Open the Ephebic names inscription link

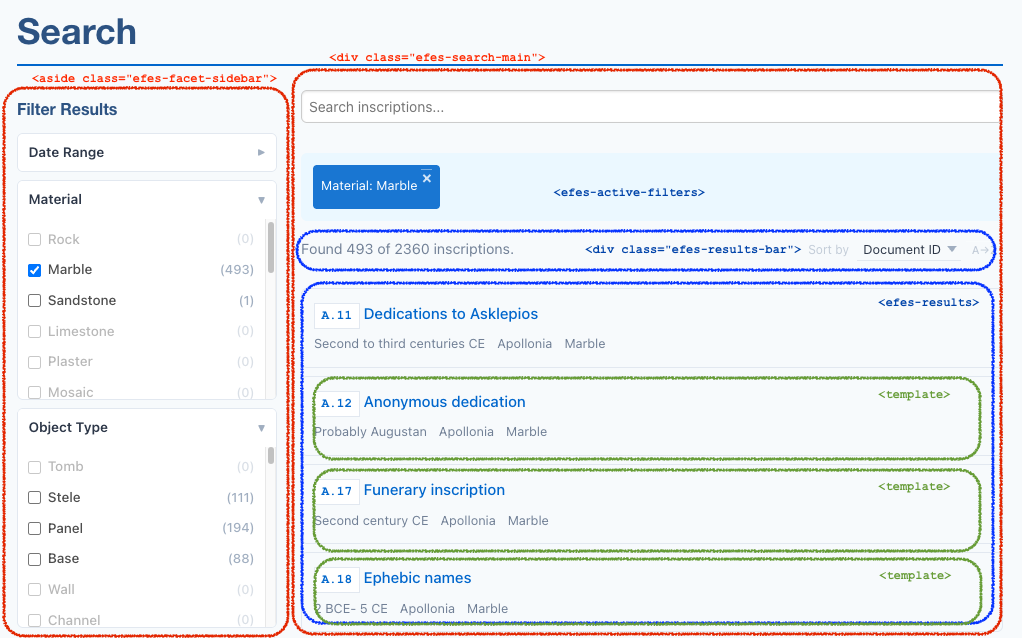(417, 578)
